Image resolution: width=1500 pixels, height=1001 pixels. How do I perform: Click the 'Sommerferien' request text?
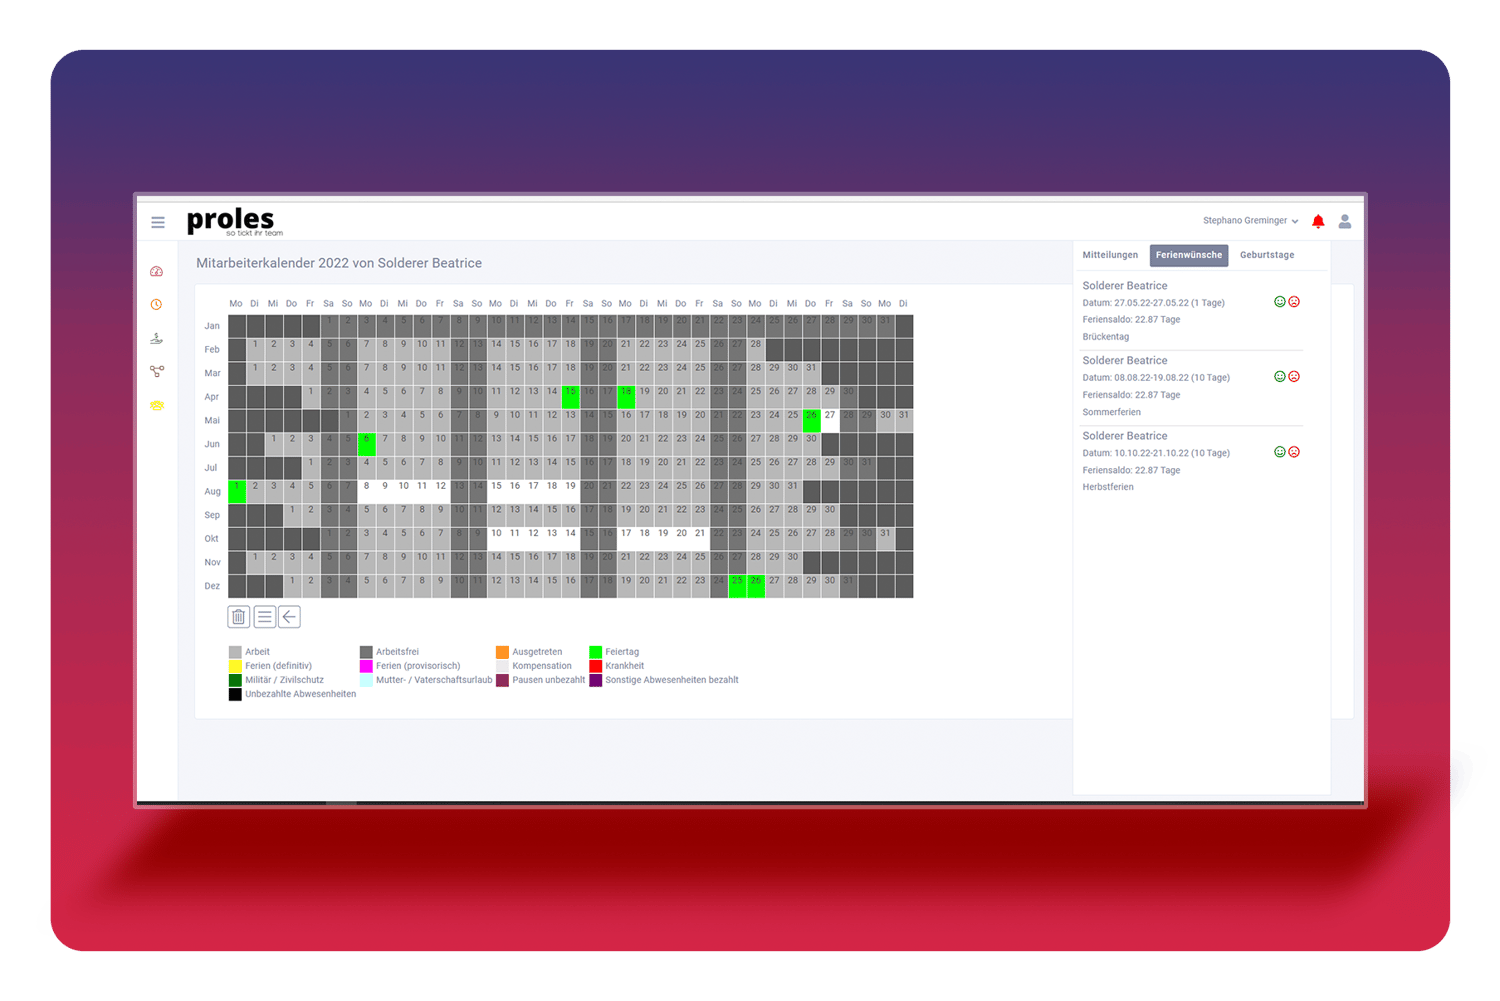coord(1111,412)
